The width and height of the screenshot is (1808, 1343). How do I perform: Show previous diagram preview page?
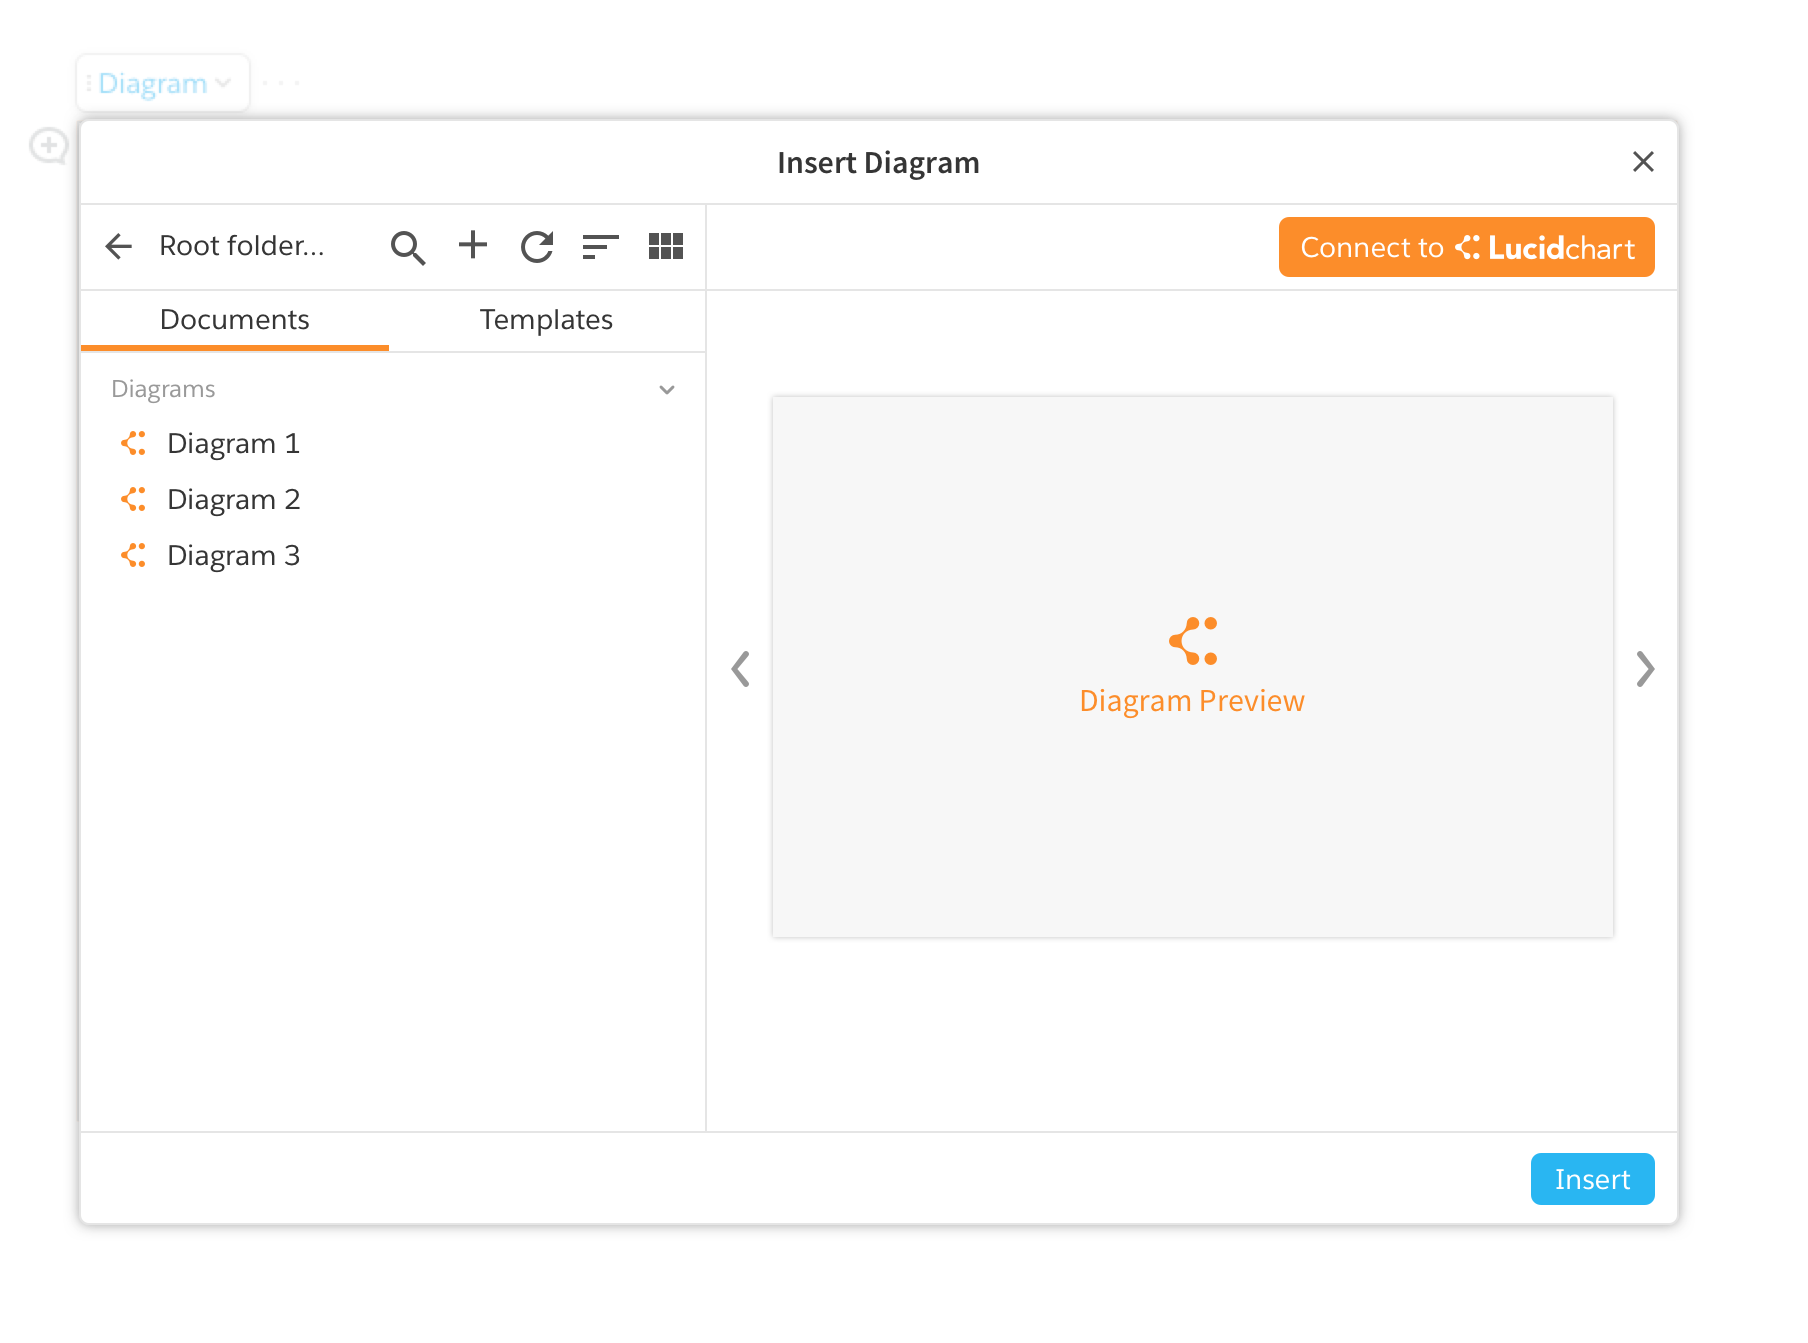[x=741, y=669]
